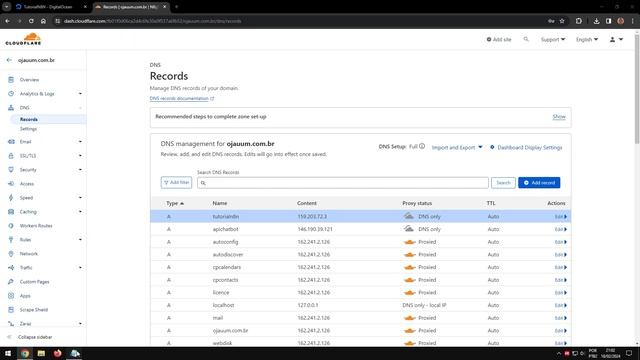Switch to the DigitalOcean browser tab
This screenshot has height=360, width=640.
click(50, 7)
